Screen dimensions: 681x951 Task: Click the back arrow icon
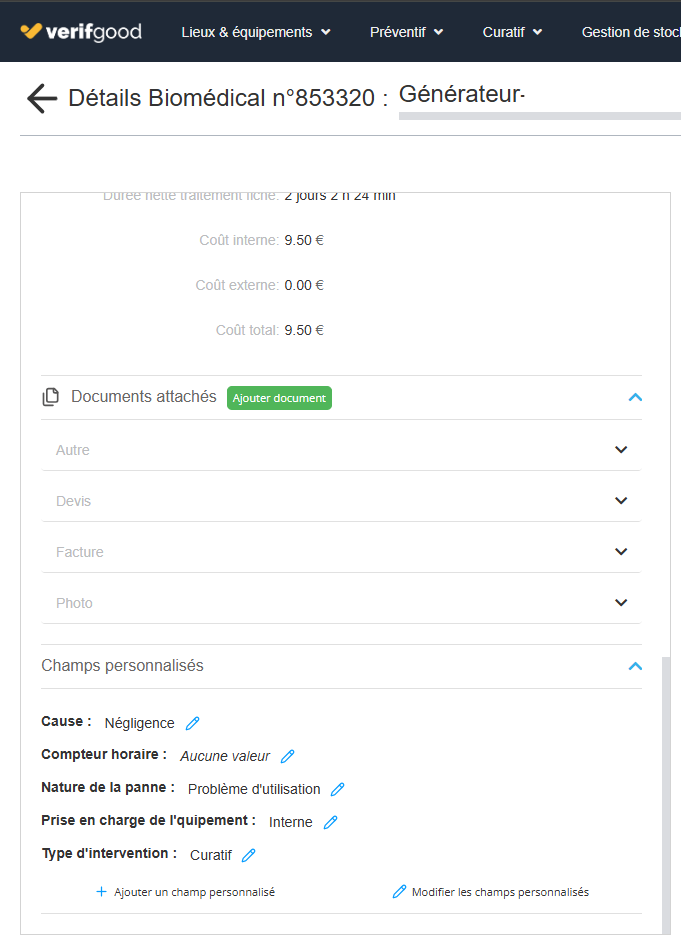(x=41, y=98)
